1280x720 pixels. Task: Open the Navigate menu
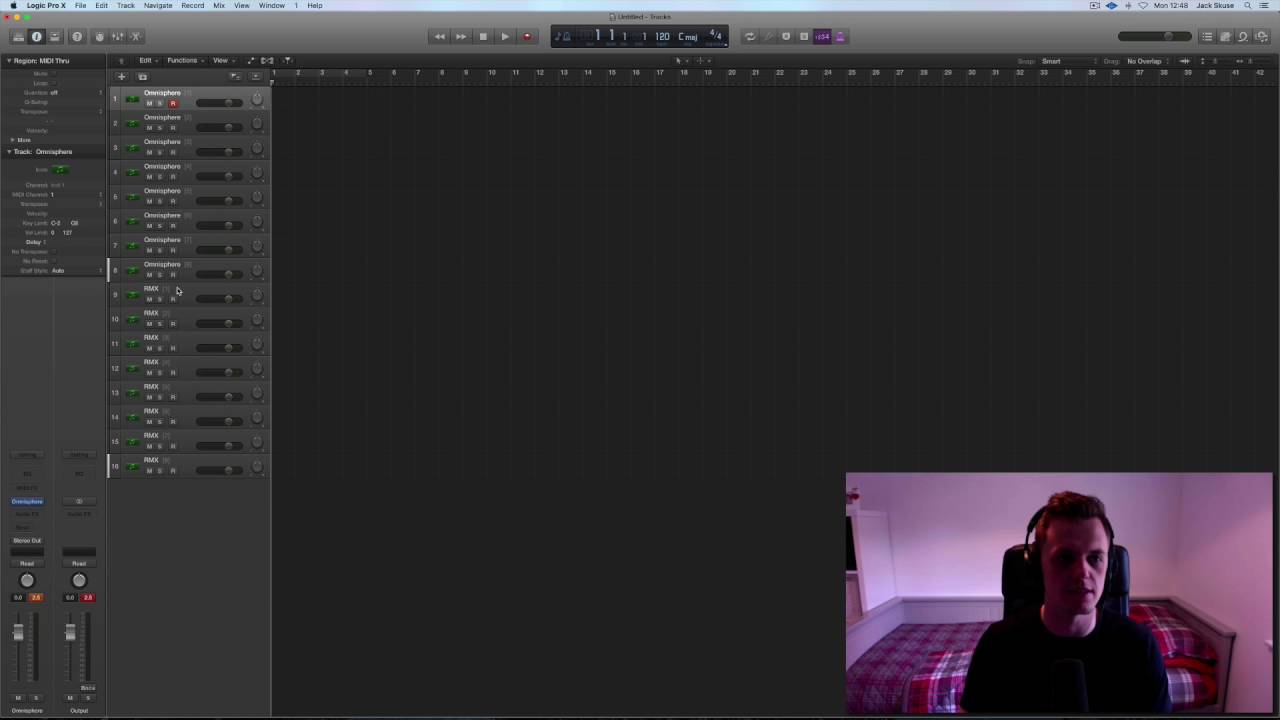tap(158, 6)
